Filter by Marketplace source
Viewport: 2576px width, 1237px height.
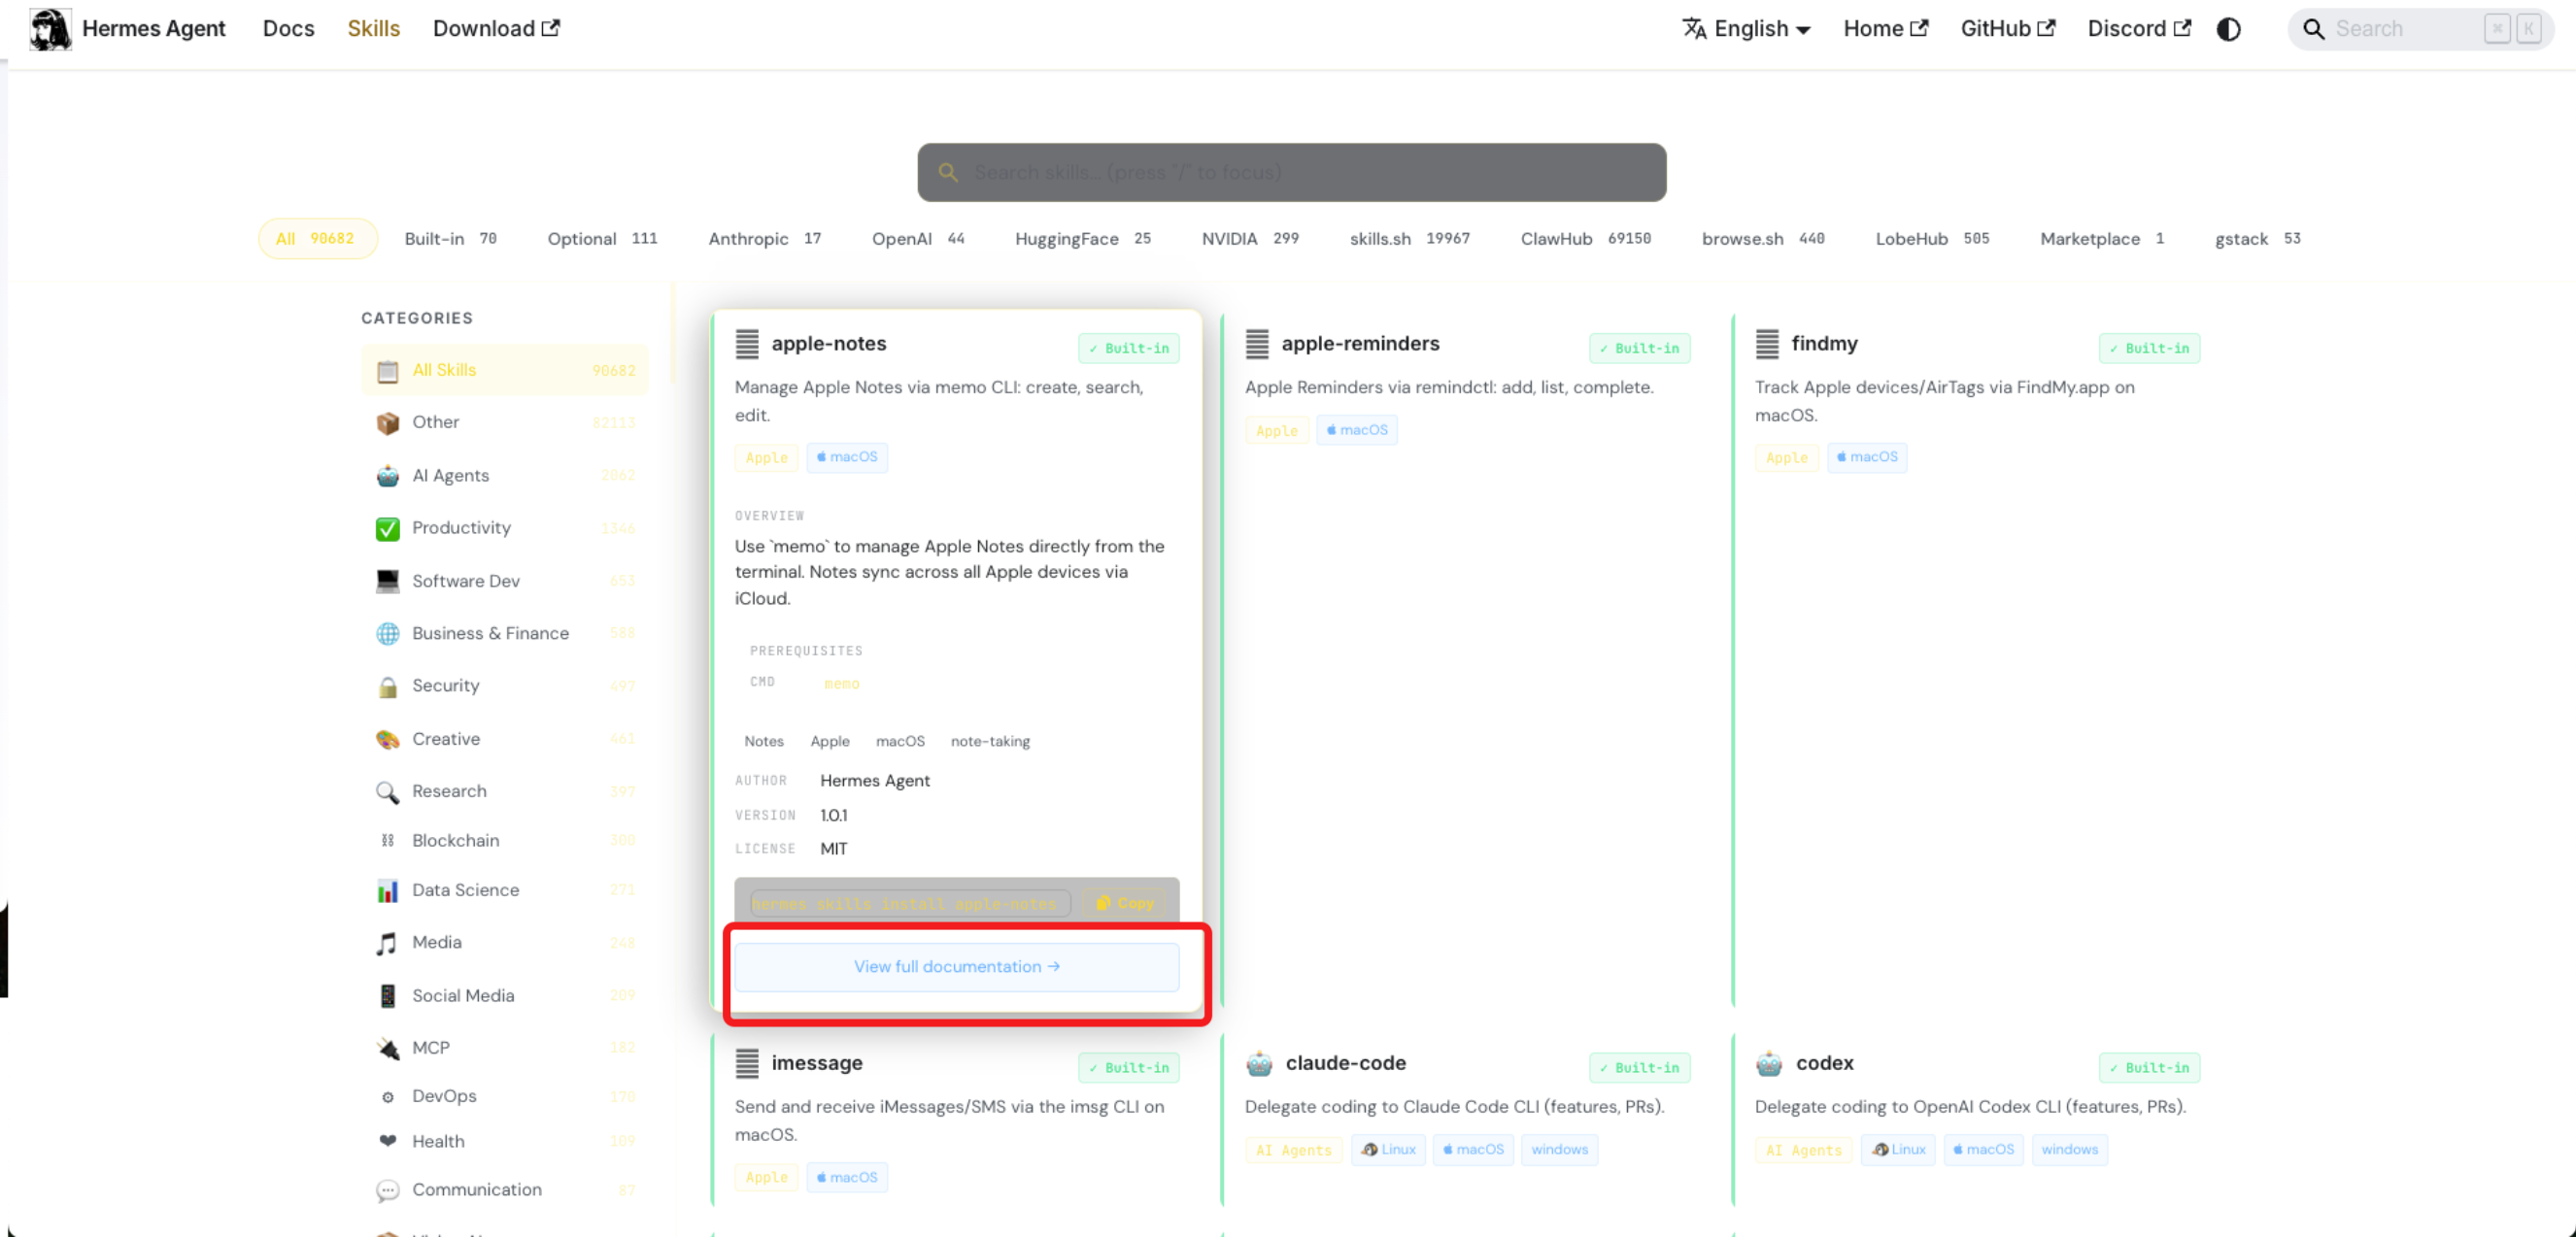coord(2101,239)
